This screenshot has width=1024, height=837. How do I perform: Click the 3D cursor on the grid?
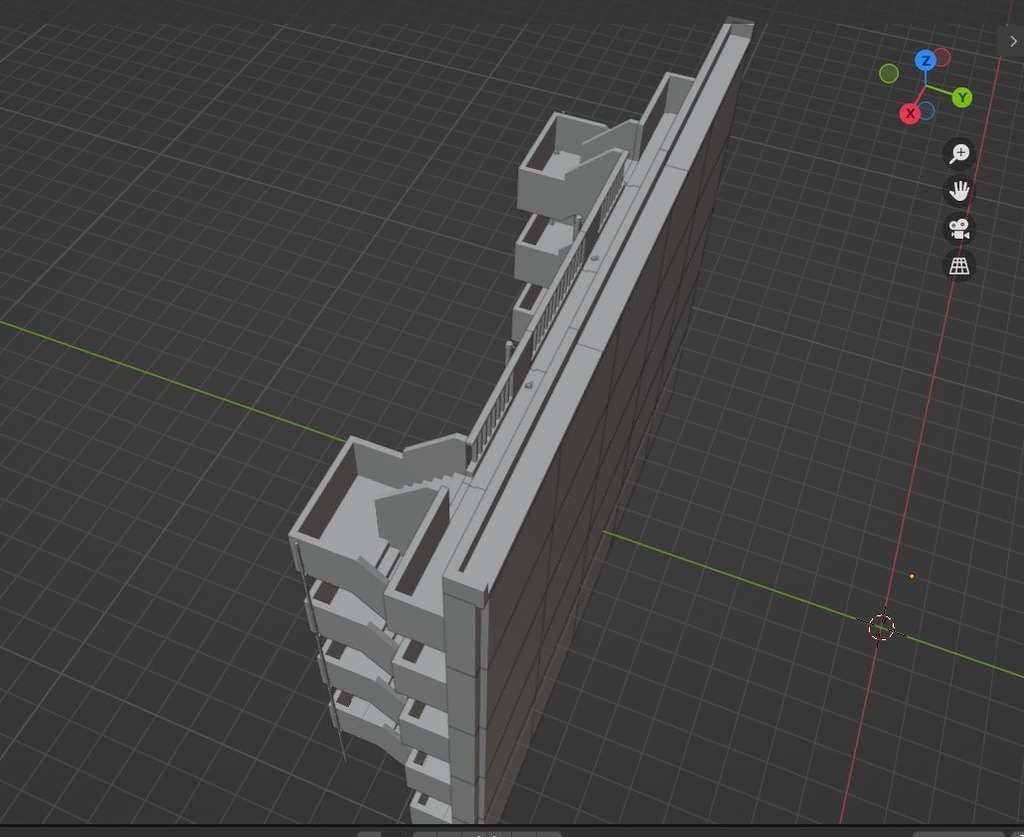881,627
